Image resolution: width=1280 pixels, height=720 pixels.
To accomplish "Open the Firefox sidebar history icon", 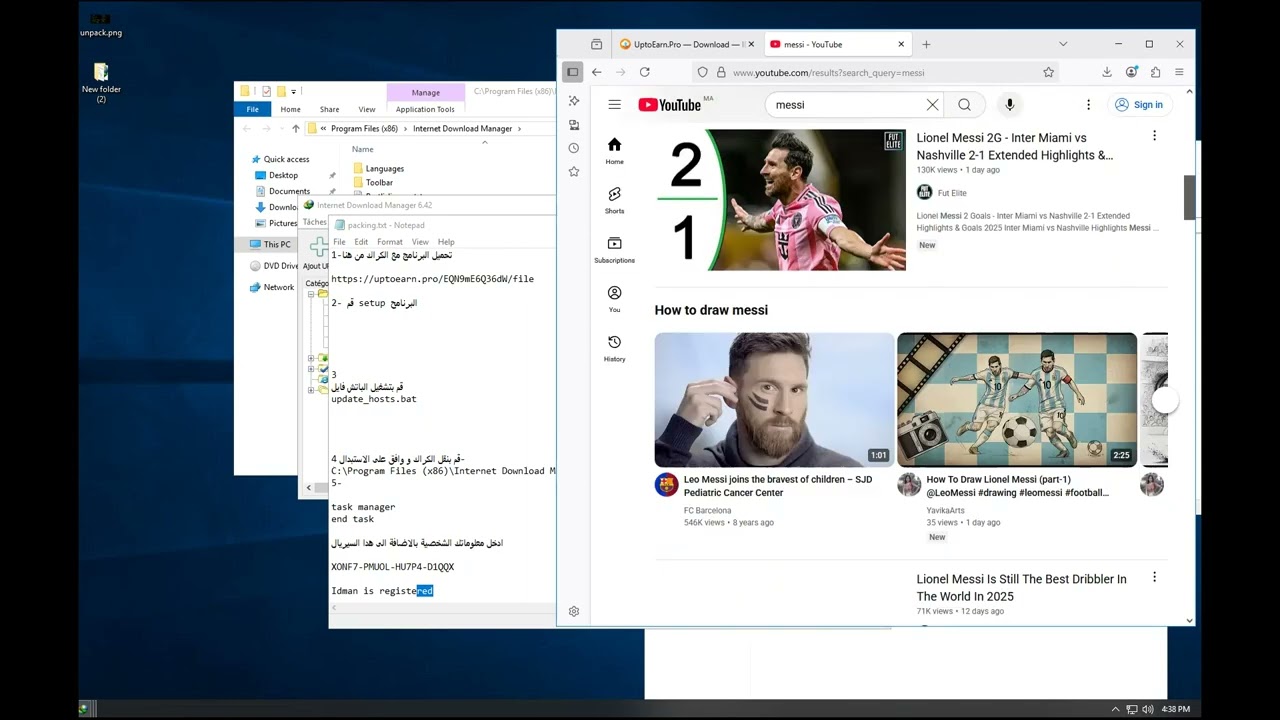I will [574, 148].
